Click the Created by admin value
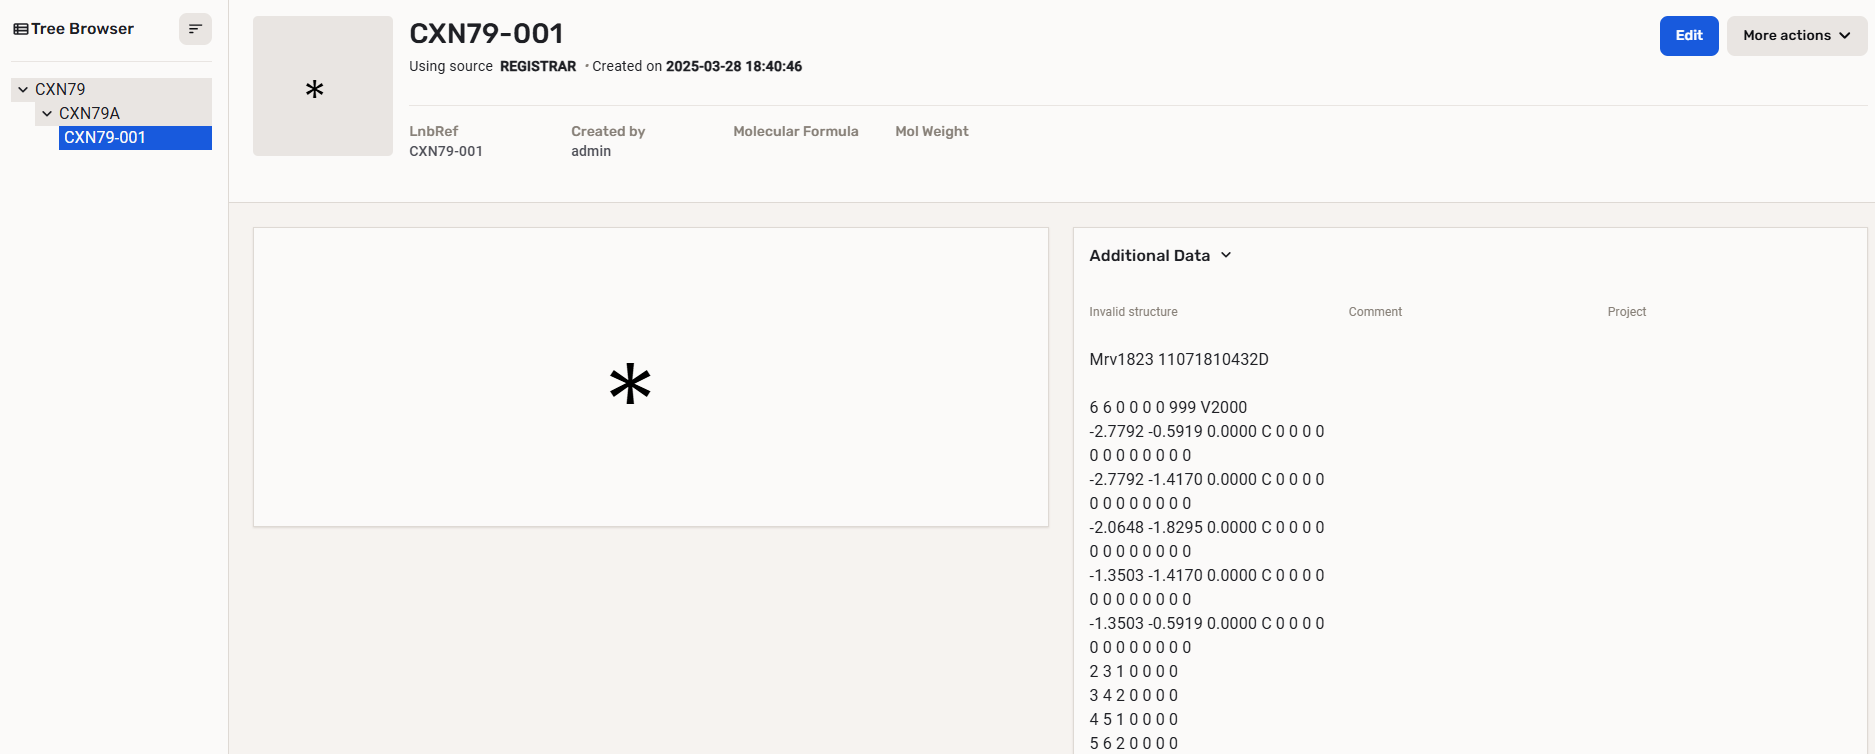 click(591, 151)
